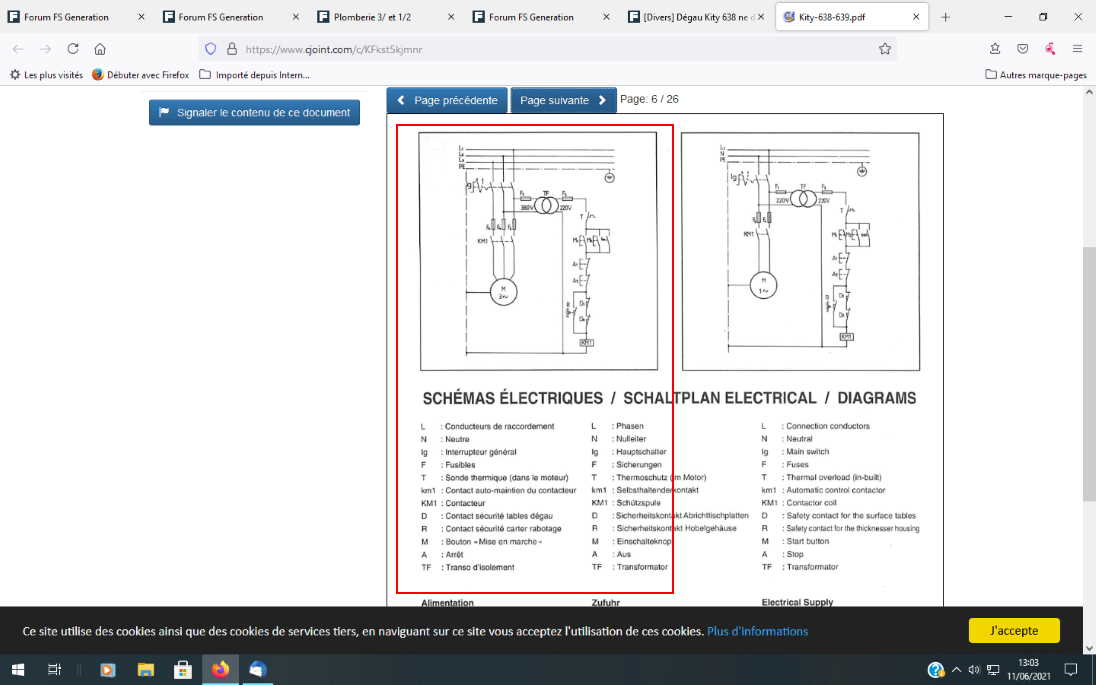Image resolution: width=1096 pixels, height=685 pixels.
Task: Click the left wiring diagram image
Action: pyautogui.click(x=538, y=251)
